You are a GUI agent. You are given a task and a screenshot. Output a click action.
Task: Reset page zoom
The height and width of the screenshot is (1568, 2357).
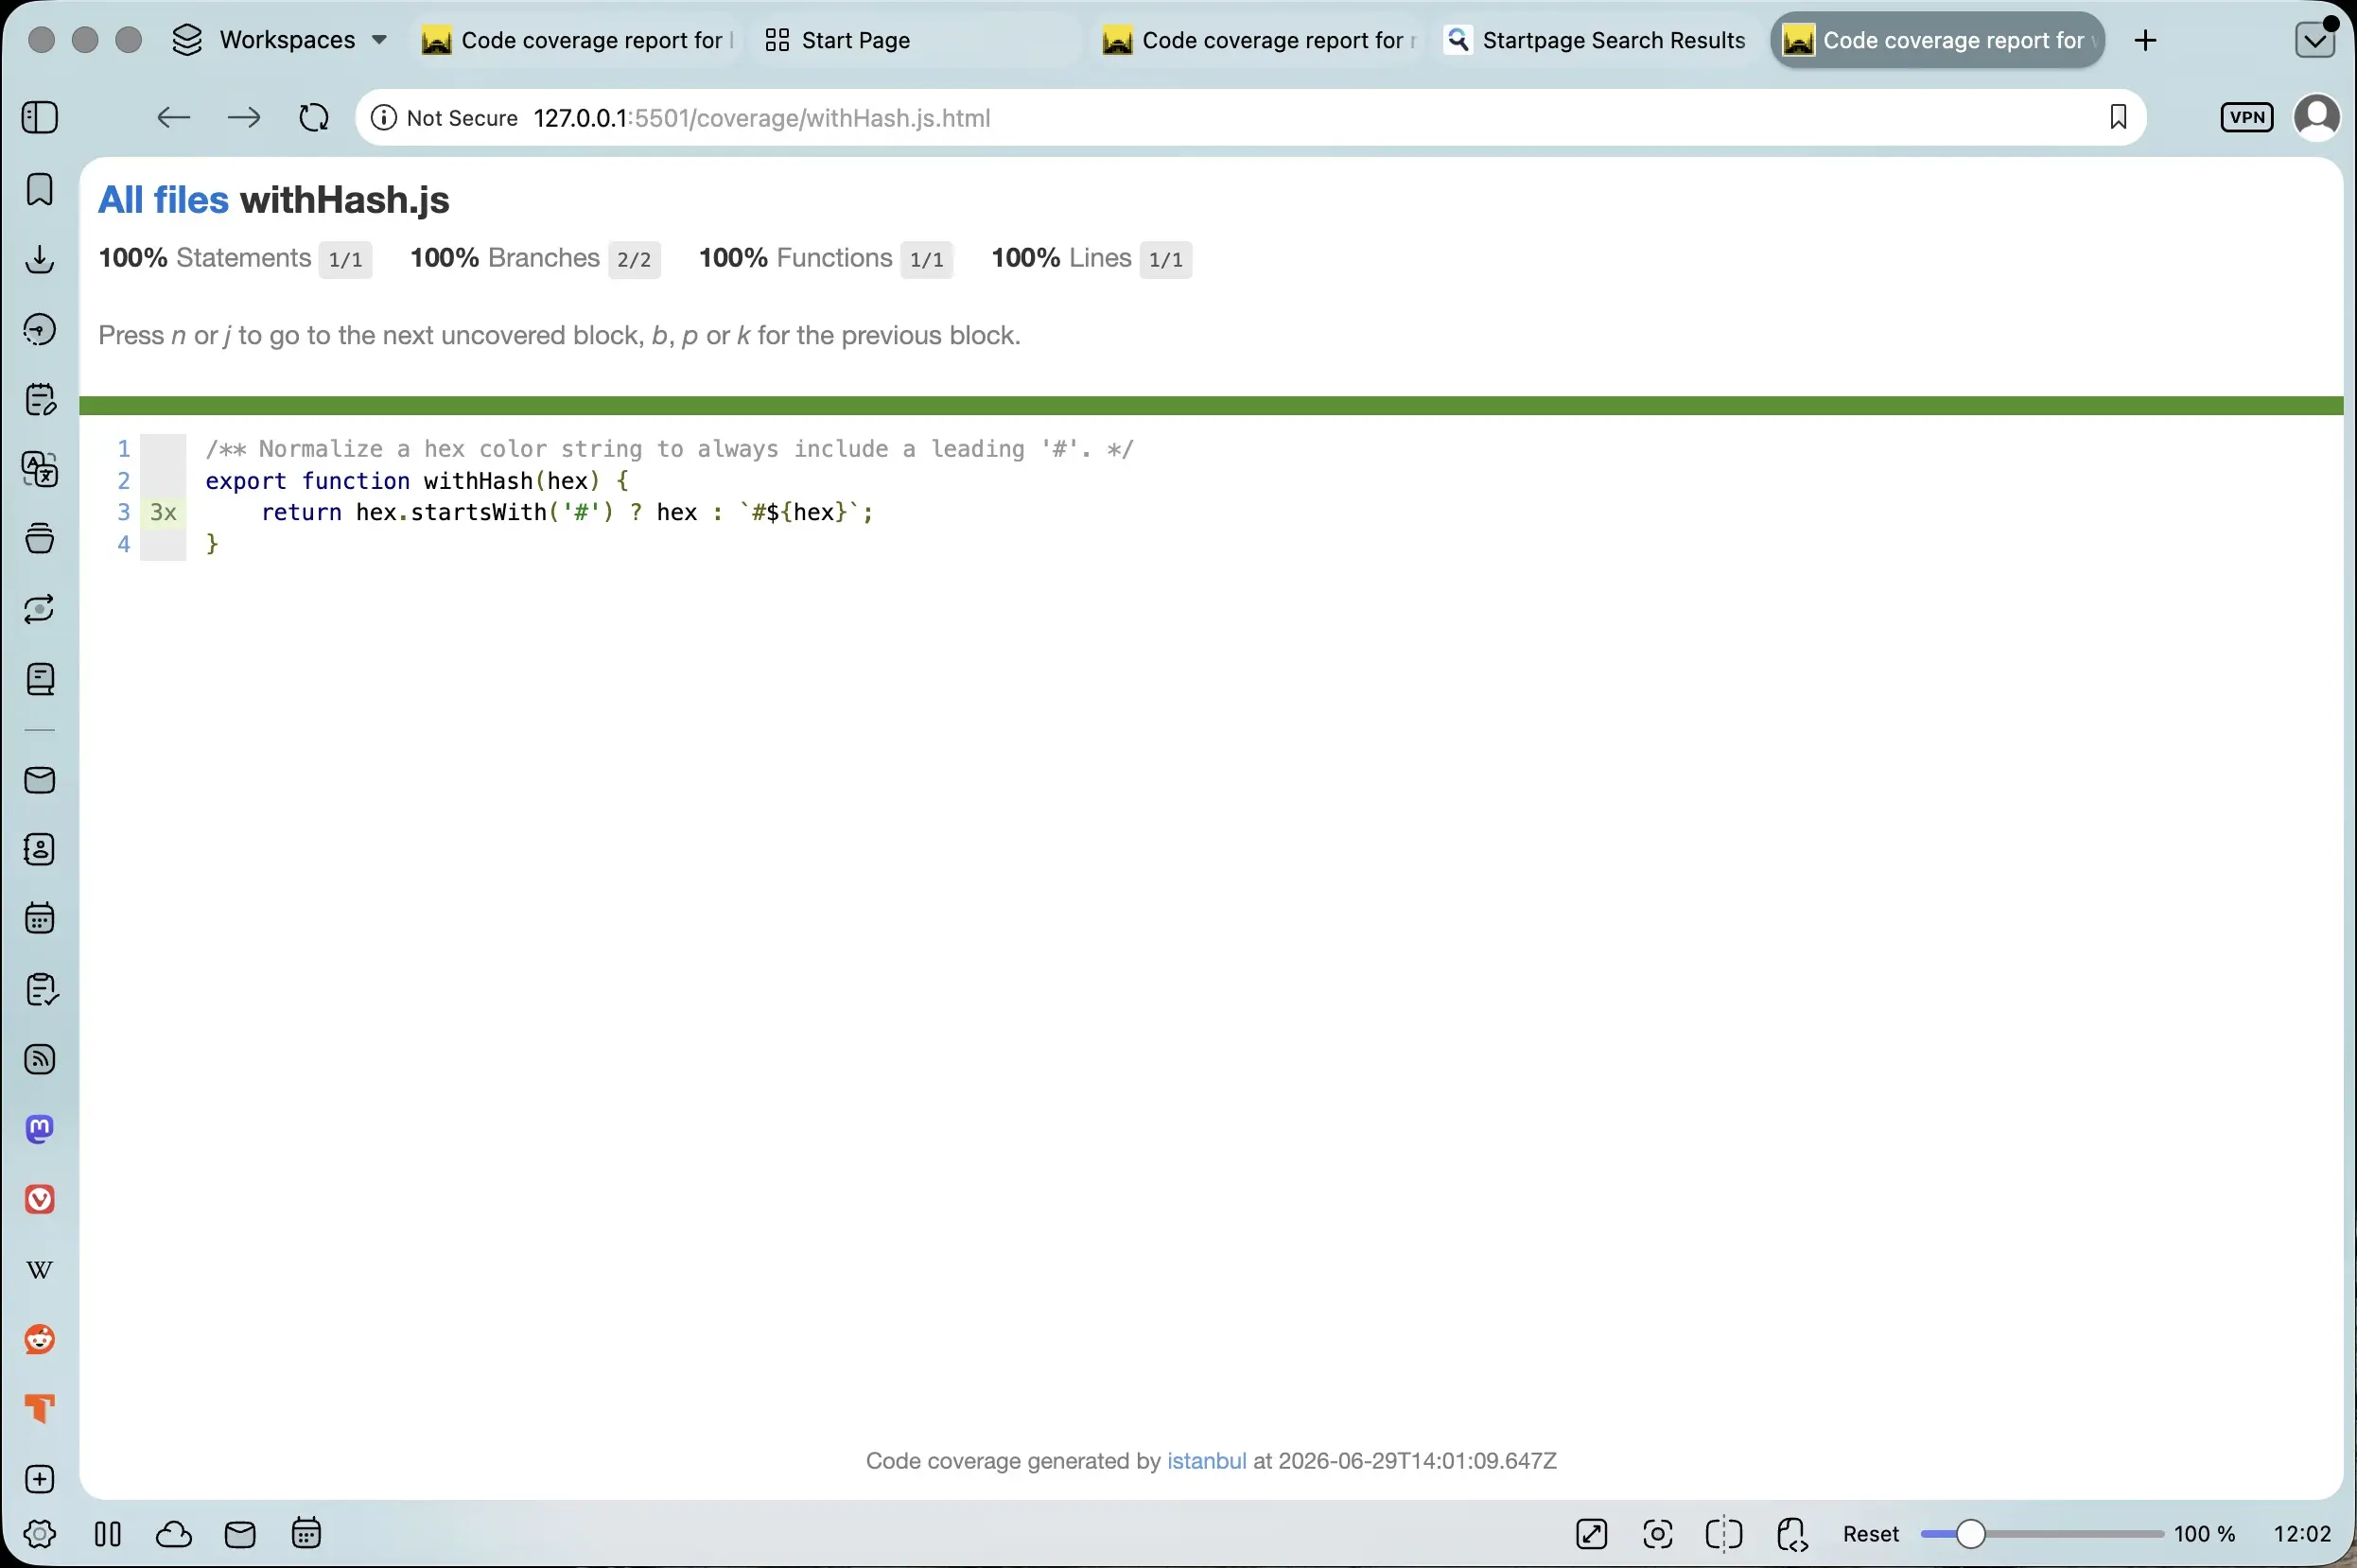(x=1871, y=1534)
